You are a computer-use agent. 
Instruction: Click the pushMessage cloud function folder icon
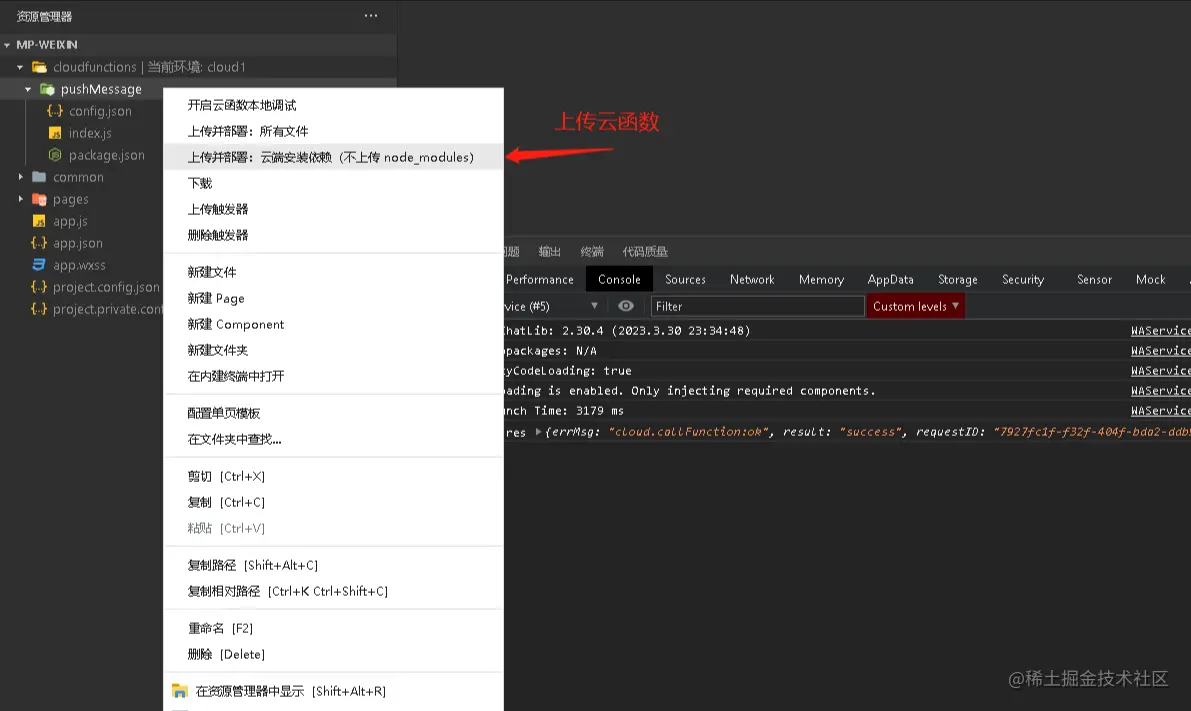coord(47,89)
